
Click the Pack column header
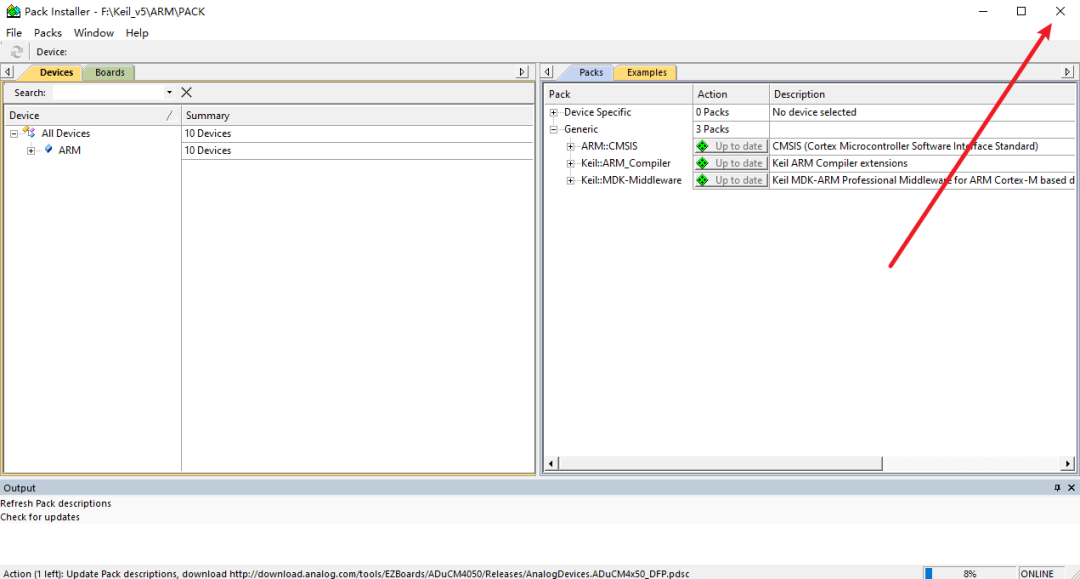click(x=619, y=94)
